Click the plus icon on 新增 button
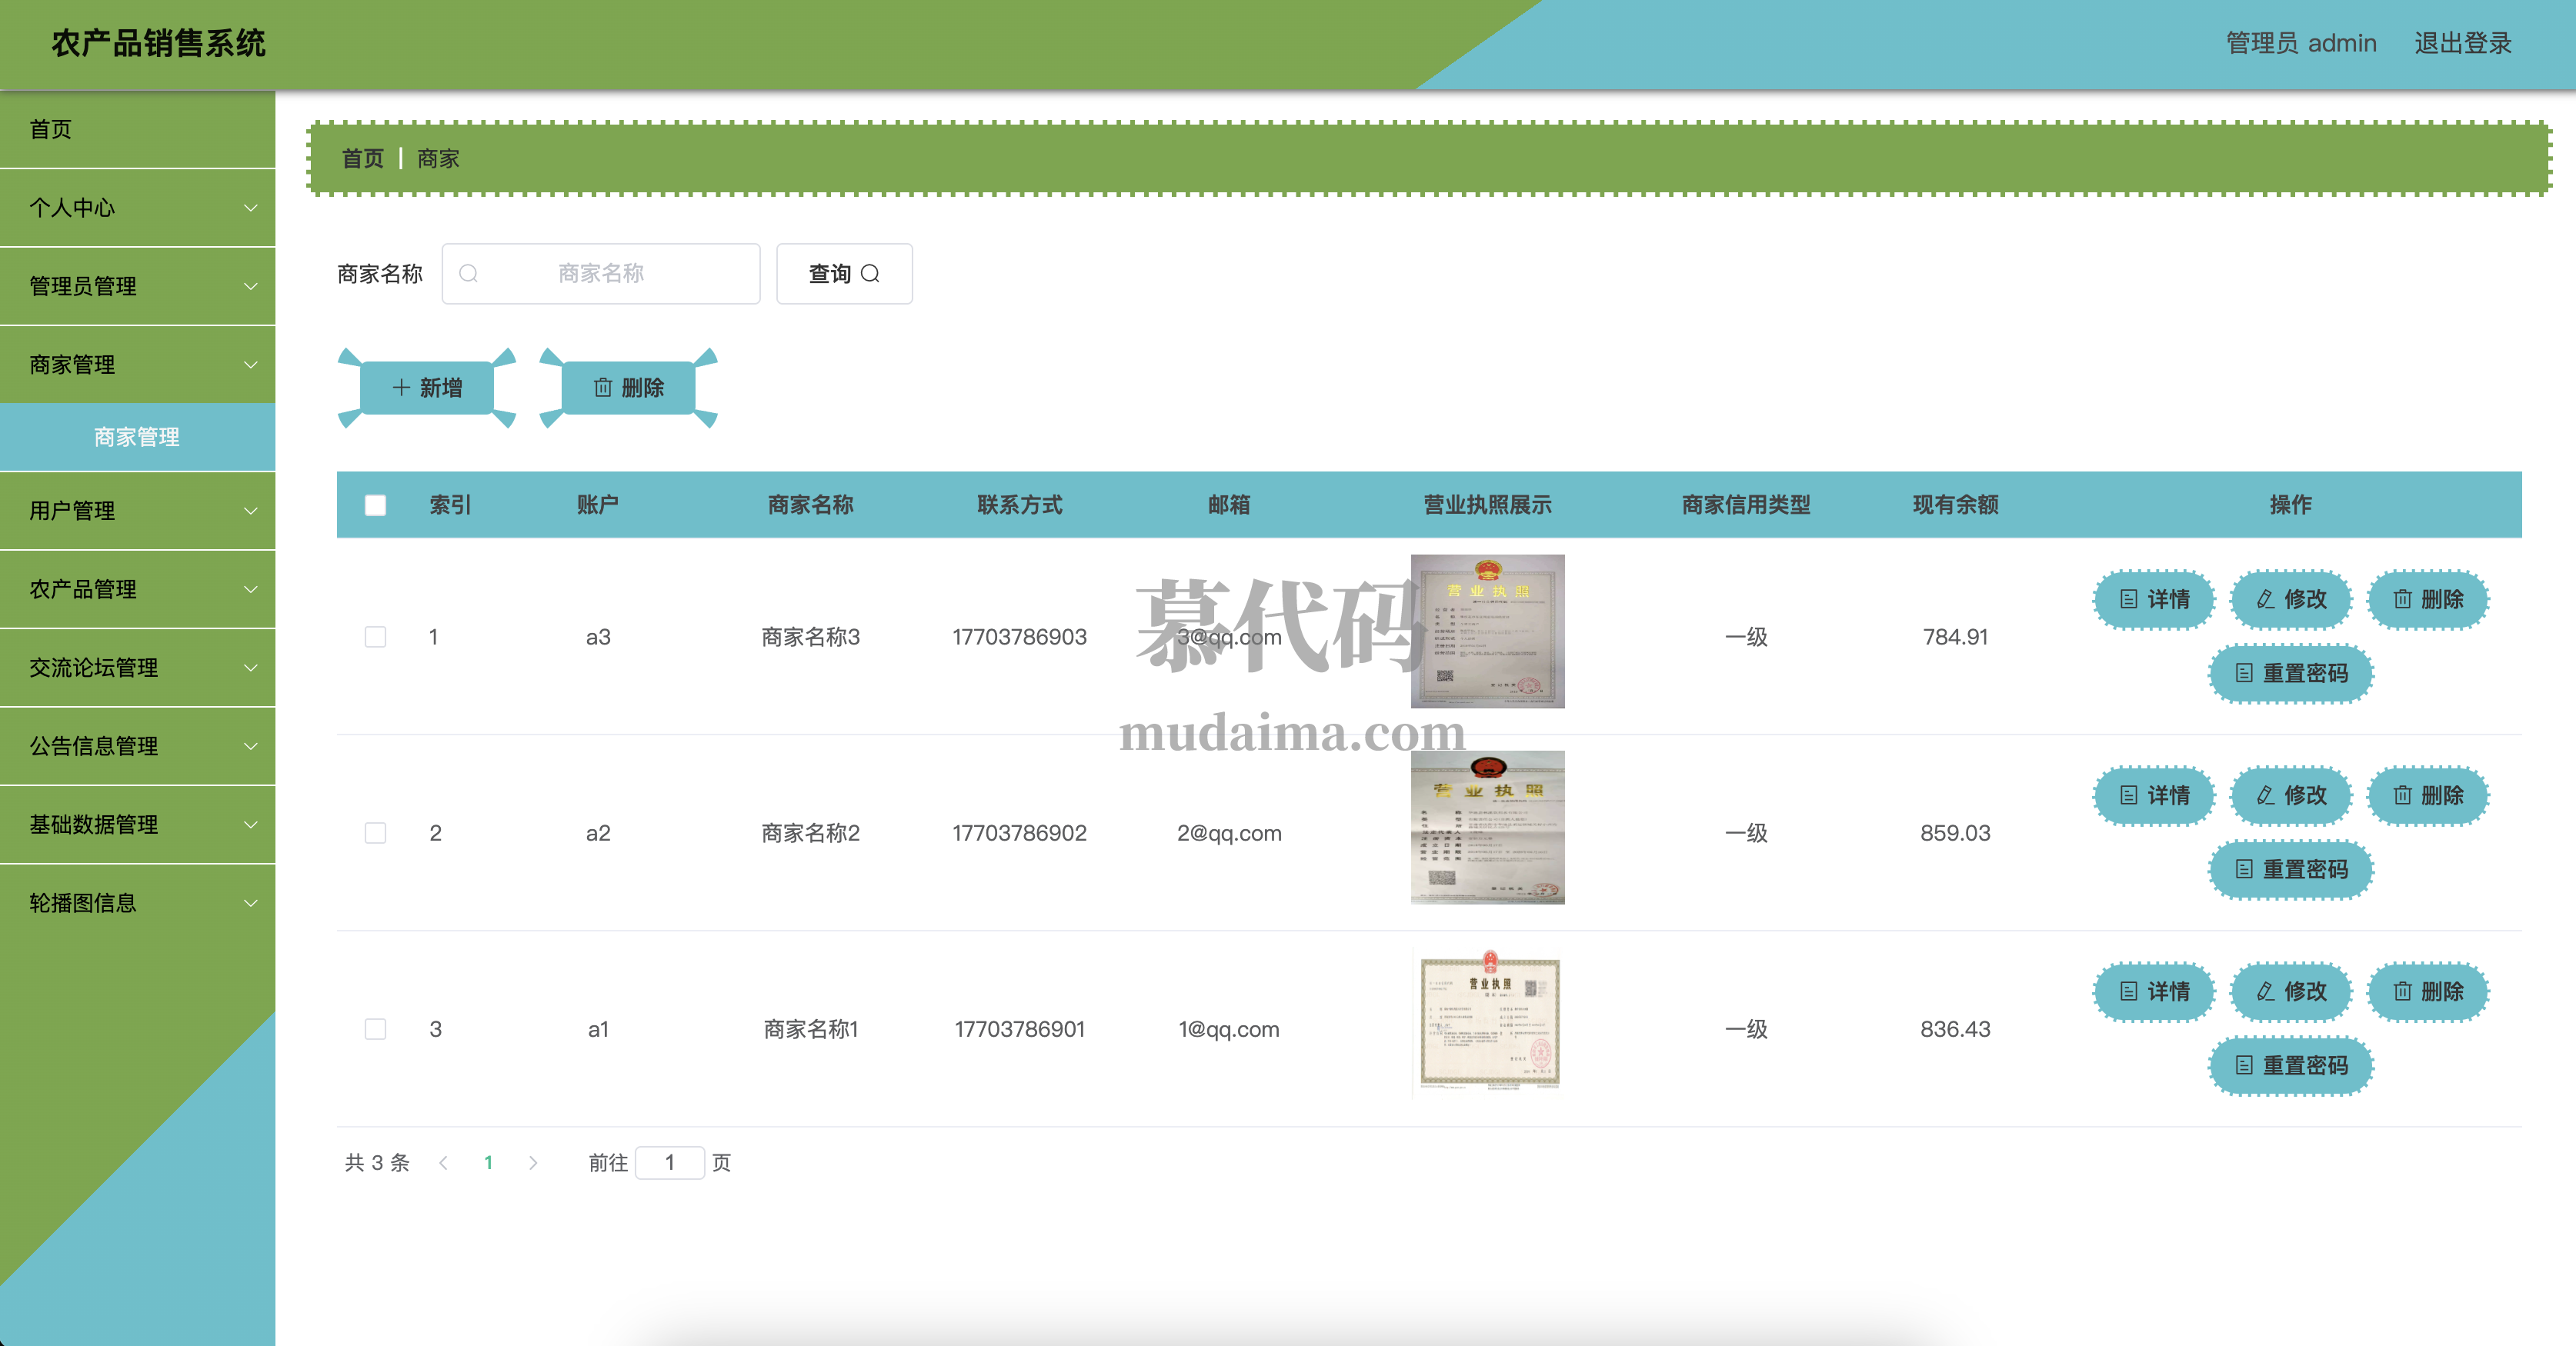This screenshot has width=2576, height=1346. pyautogui.click(x=401, y=387)
